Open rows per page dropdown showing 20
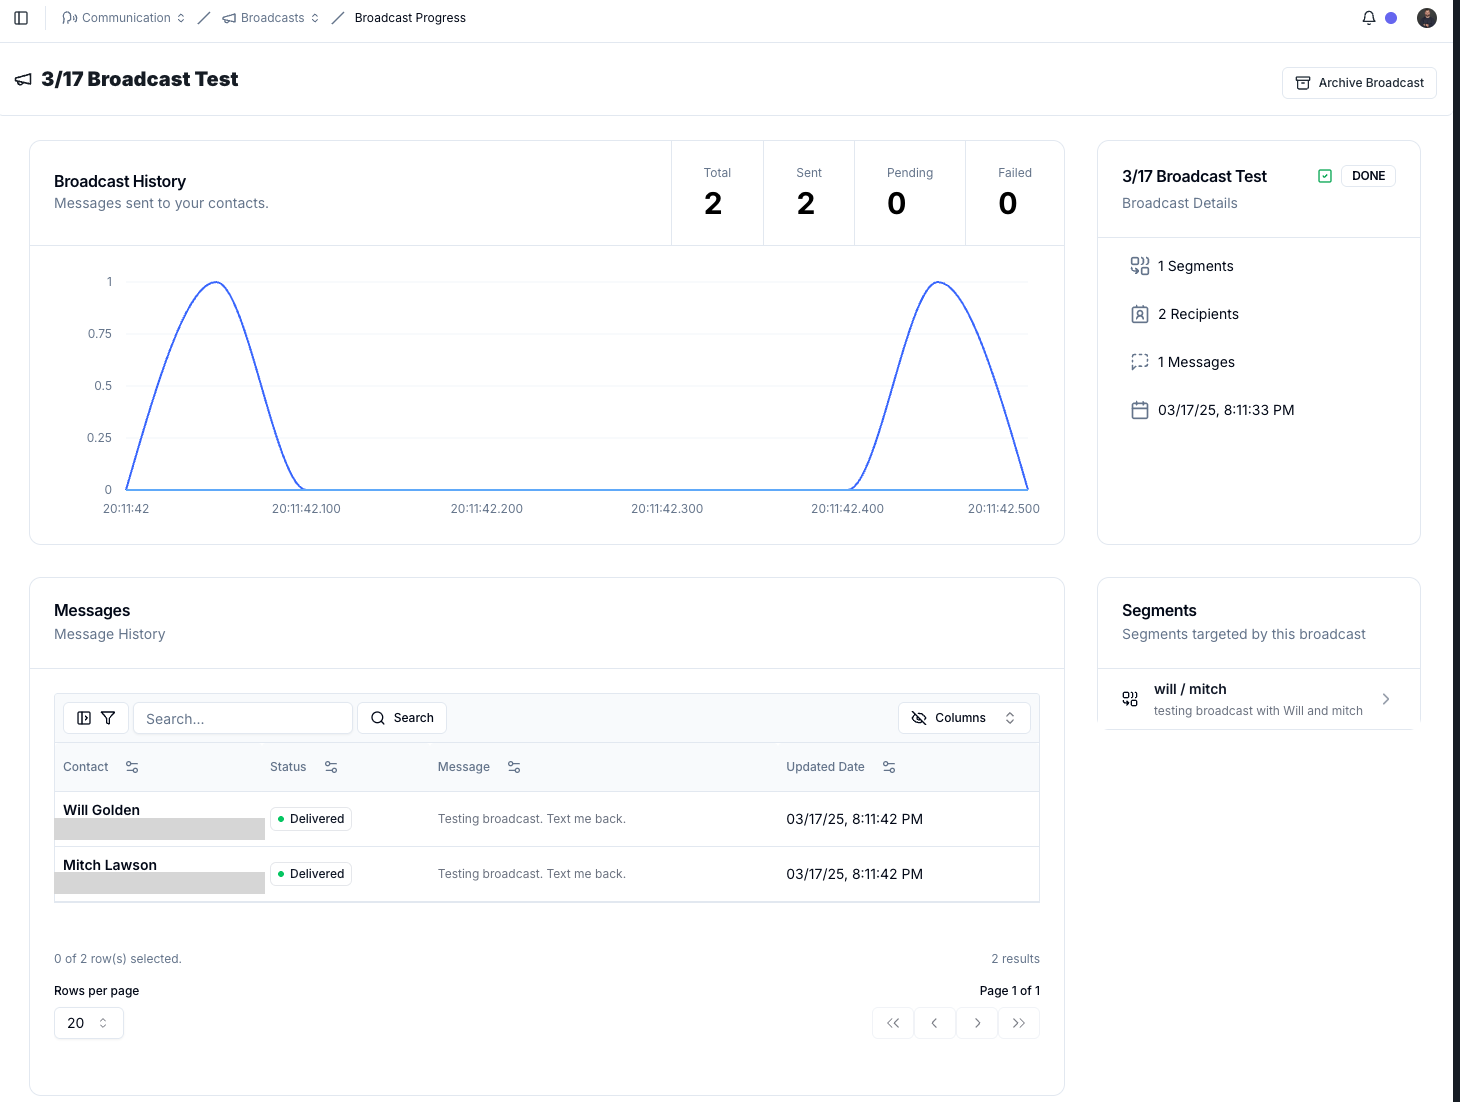This screenshot has width=1460, height=1102. tap(89, 1023)
